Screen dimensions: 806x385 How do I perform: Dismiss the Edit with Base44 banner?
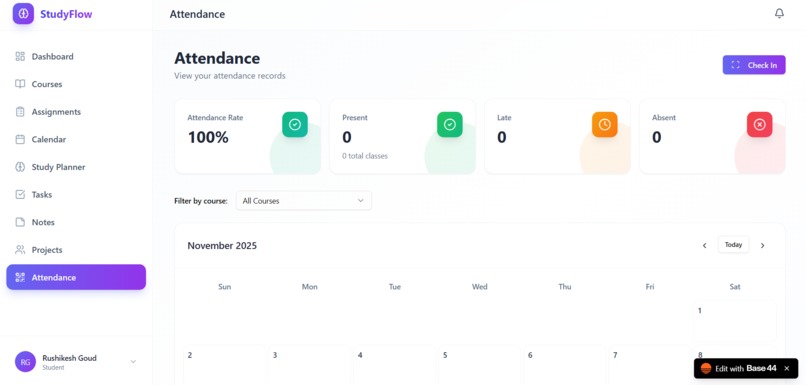pos(786,369)
